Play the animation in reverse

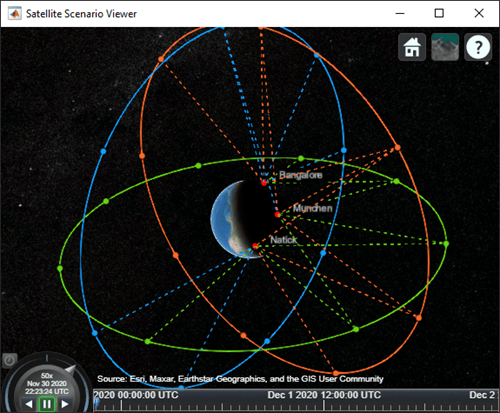pyautogui.click(x=29, y=404)
